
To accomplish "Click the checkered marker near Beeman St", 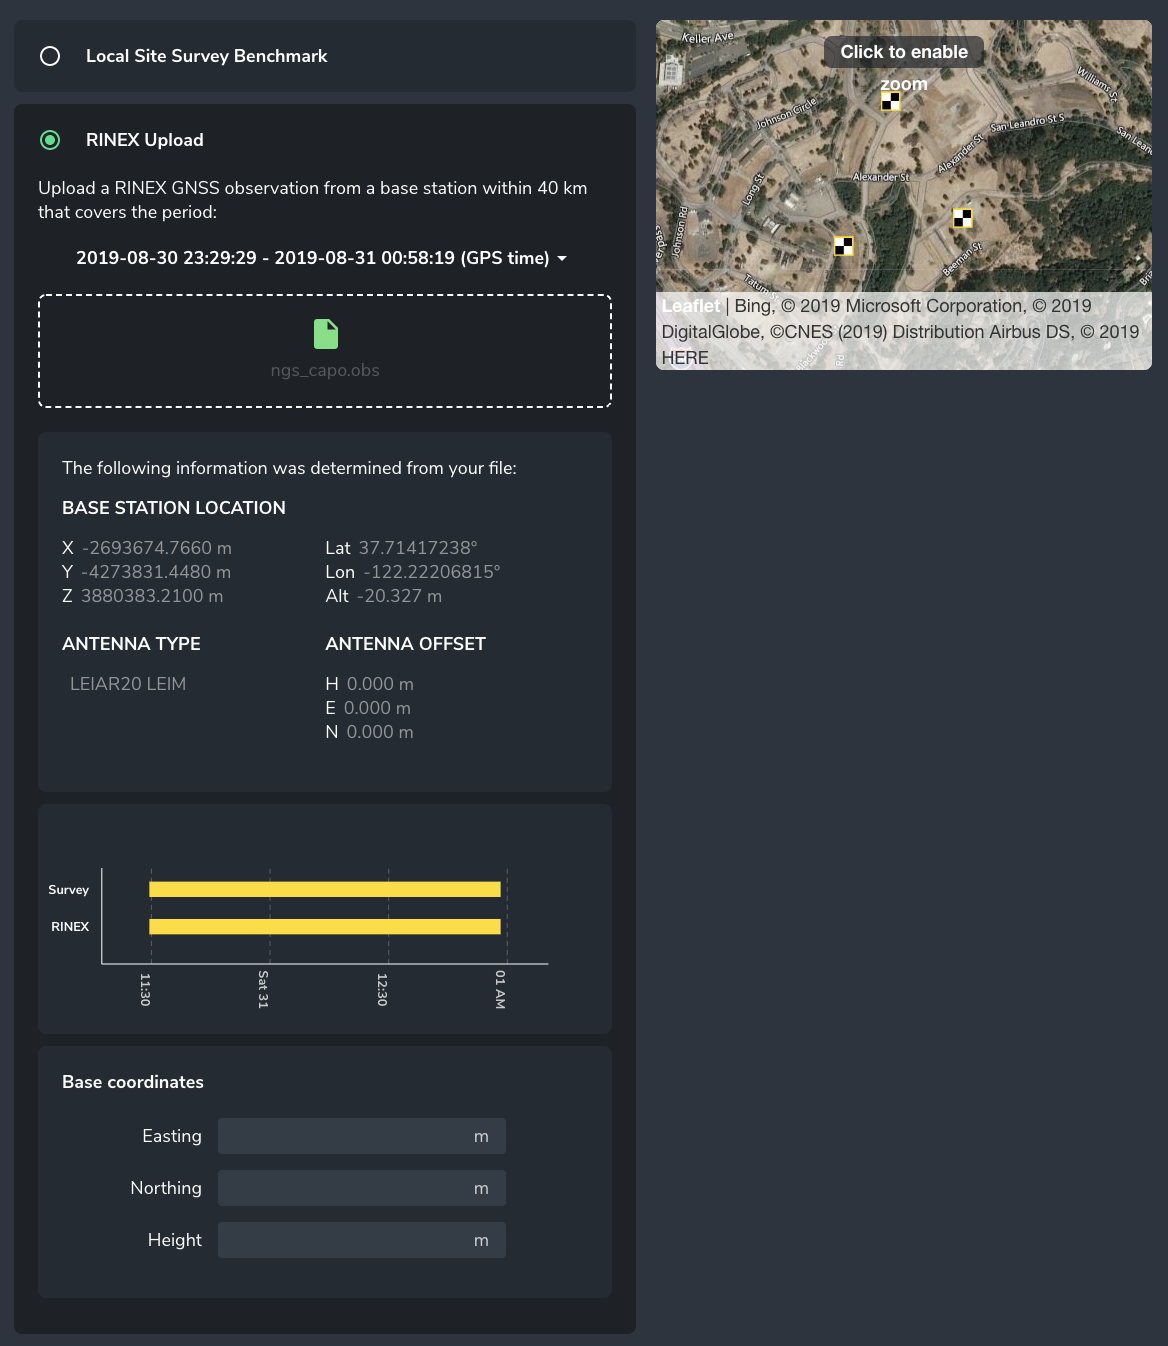I will (962, 217).
